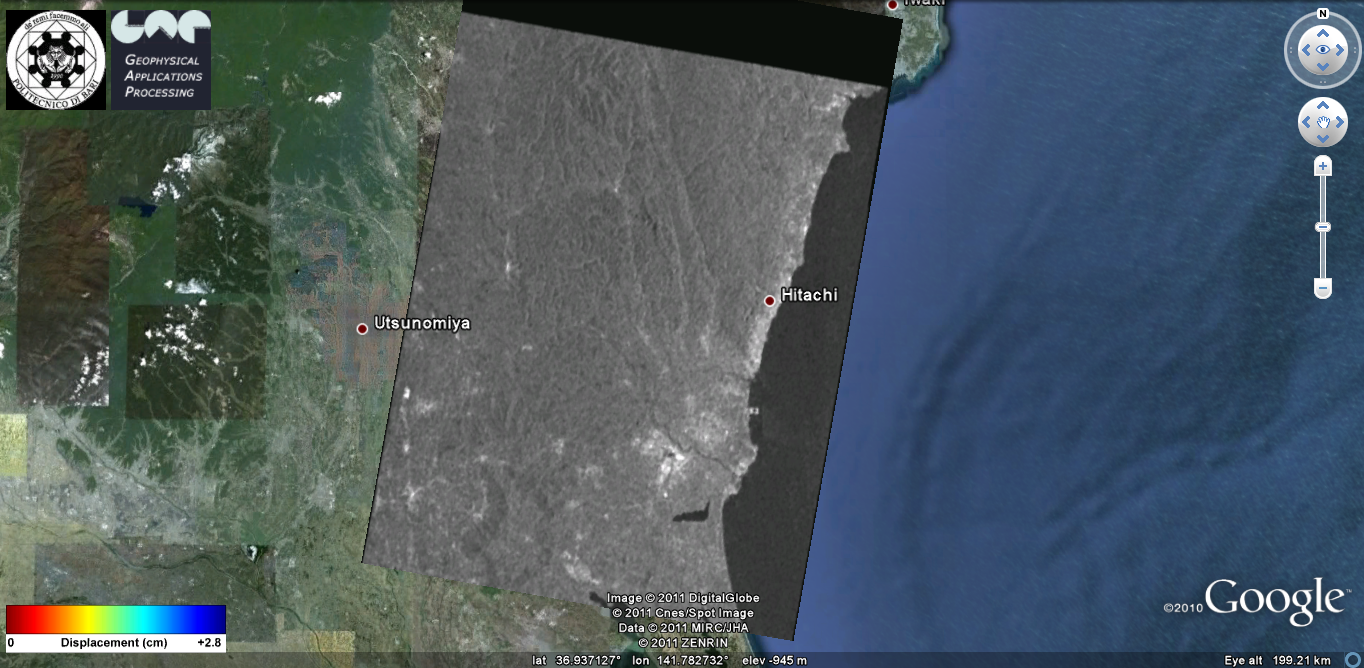This screenshot has width=1364, height=668.
Task: Click the move-right arrow on the hand joystick
Action: [1340, 122]
